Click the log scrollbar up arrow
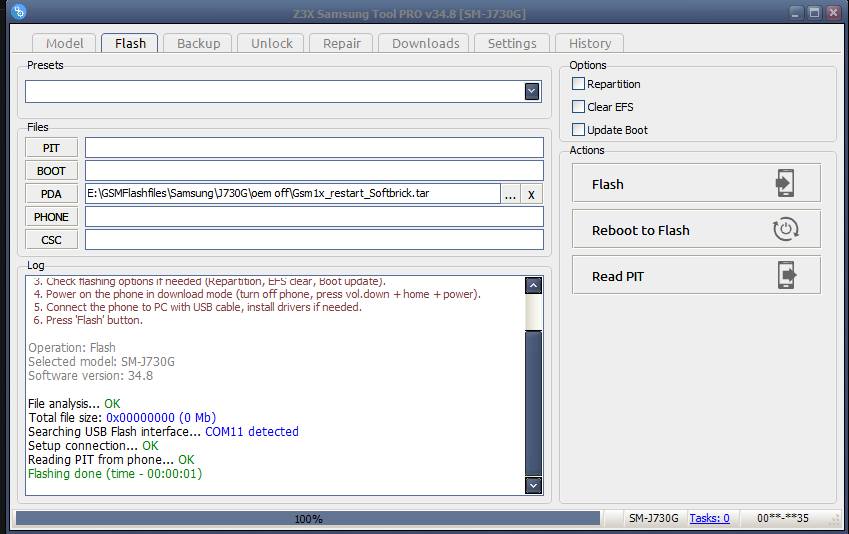Viewport: 849px width, 534px height. click(533, 285)
